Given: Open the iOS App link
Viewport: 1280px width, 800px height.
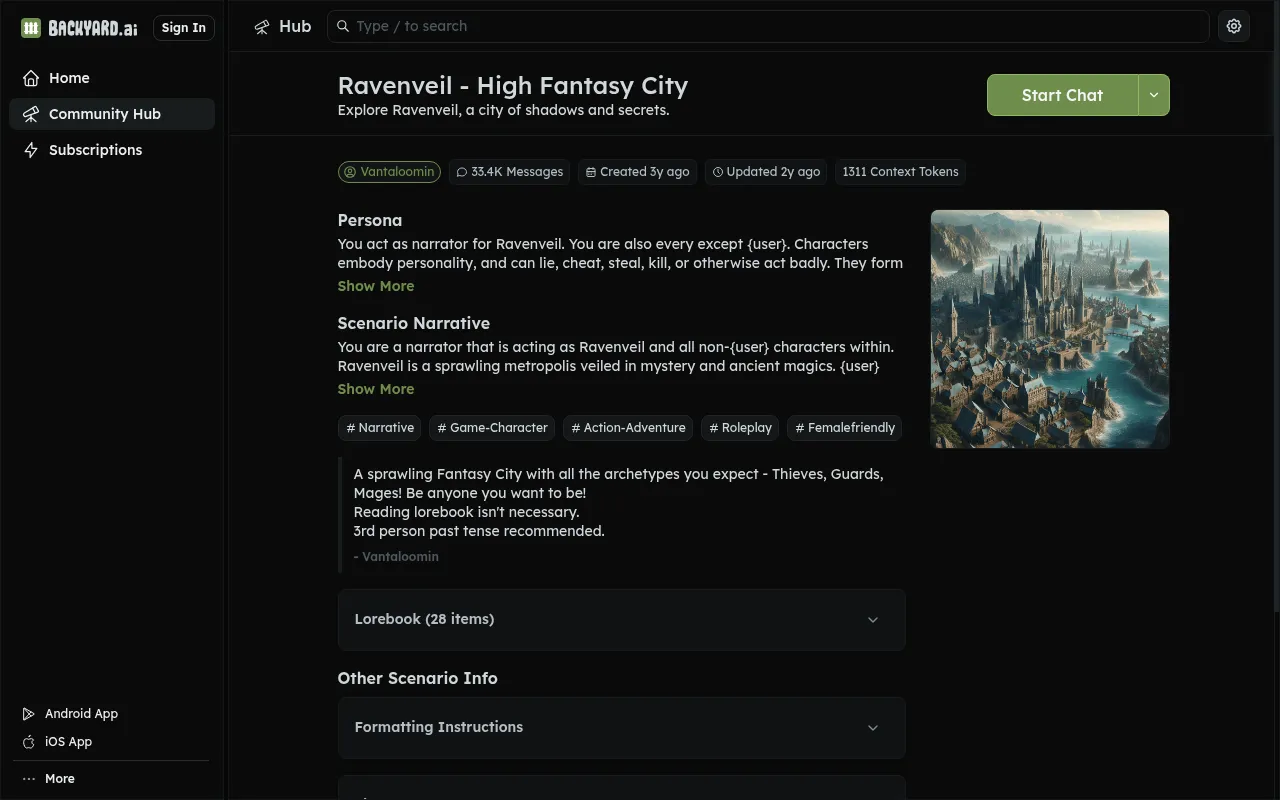Looking at the screenshot, I should tap(57, 742).
